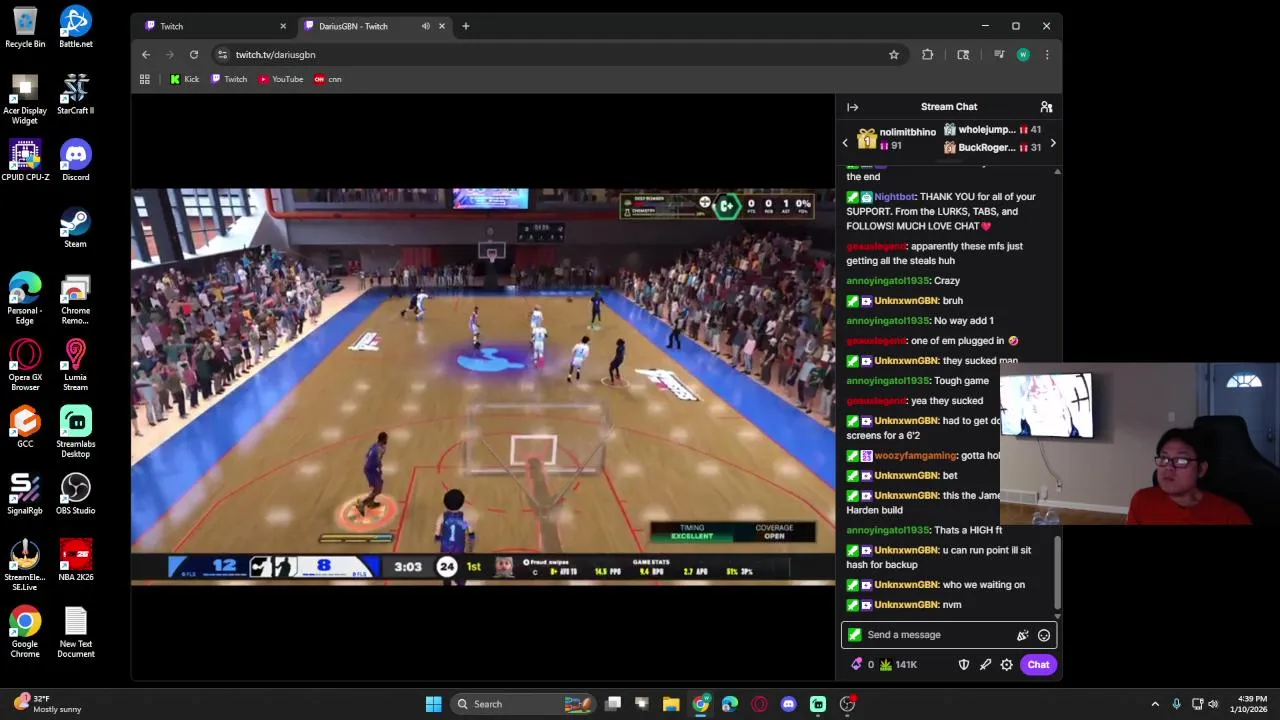This screenshot has width=1280, height=720.
Task: Open Chrome media controls
Action: pos(998,55)
